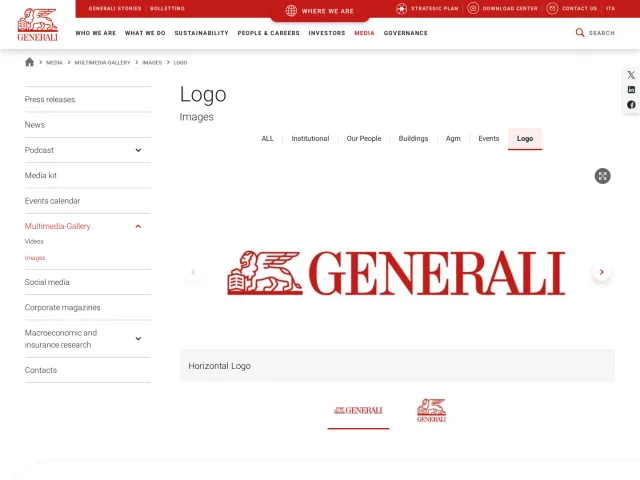Screen dimensions: 640x480
Task: Expand the Podcast sidebar section
Action: tap(138, 150)
